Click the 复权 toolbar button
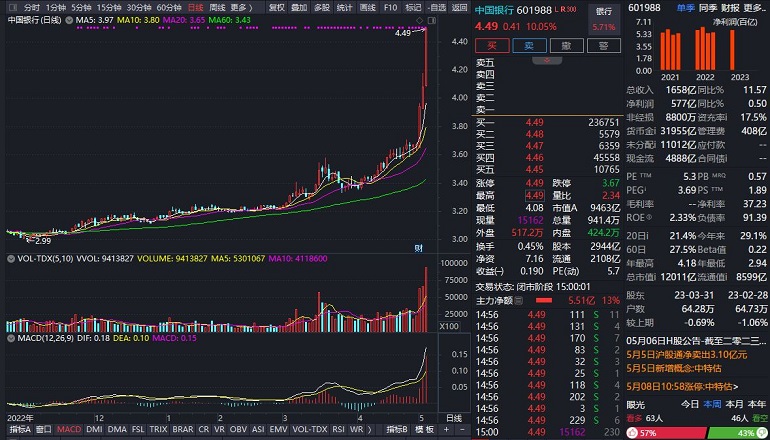Screen dimensions: 770x440 277,7
